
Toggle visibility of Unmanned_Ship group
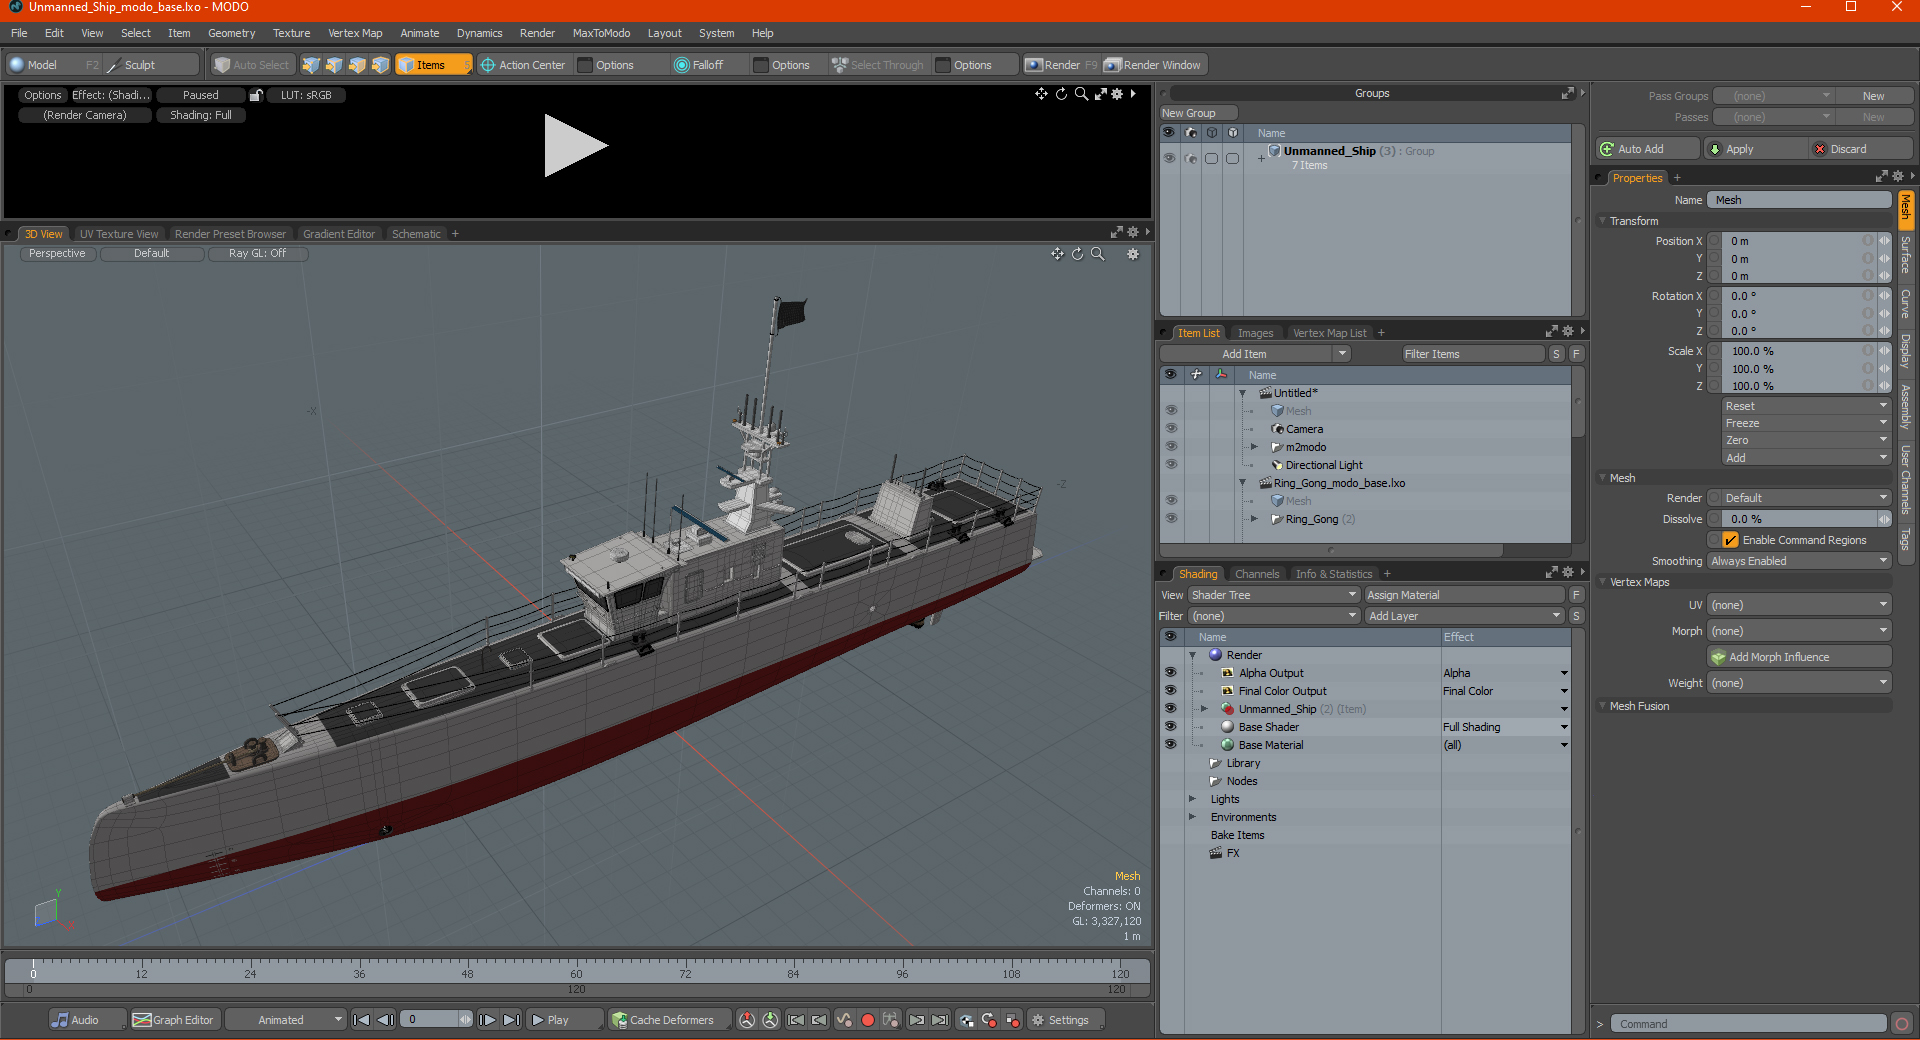(x=1168, y=158)
